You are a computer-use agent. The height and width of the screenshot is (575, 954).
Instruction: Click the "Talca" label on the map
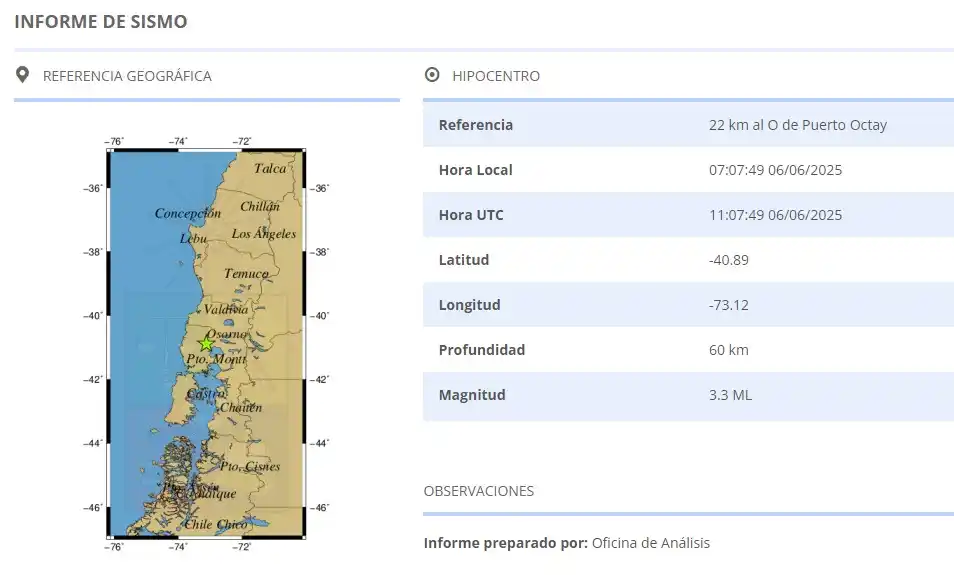click(x=270, y=169)
